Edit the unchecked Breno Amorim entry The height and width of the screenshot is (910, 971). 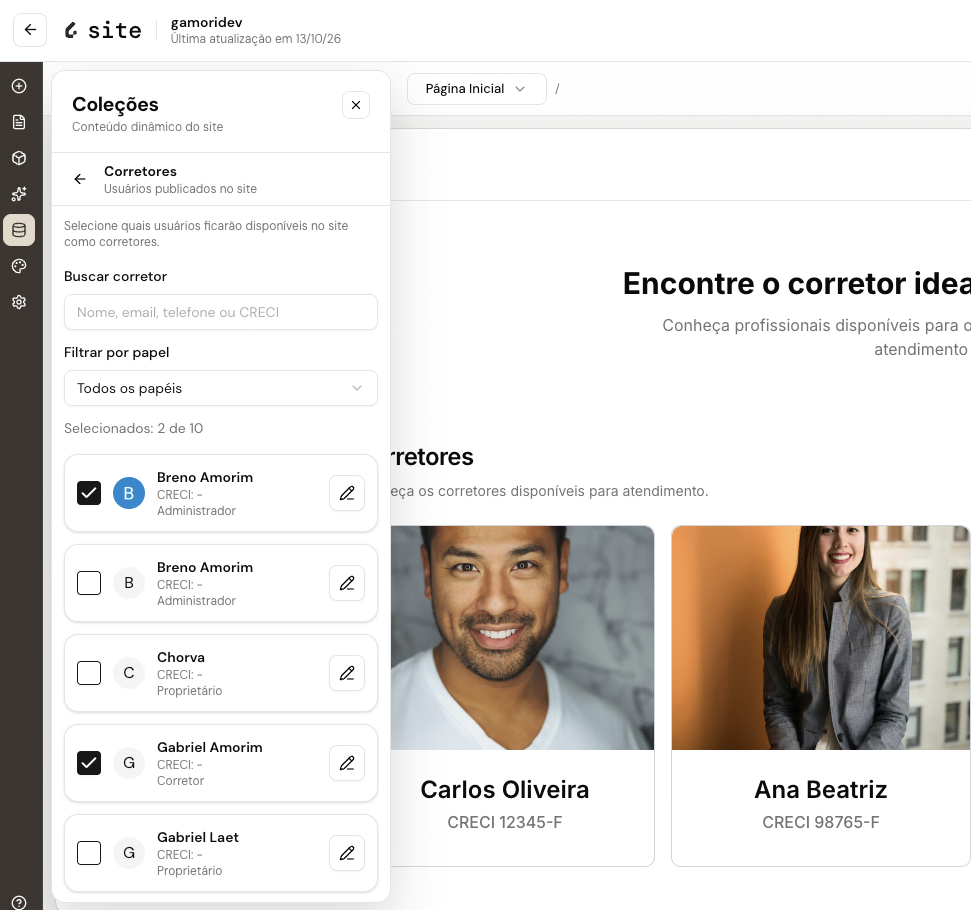(x=347, y=583)
